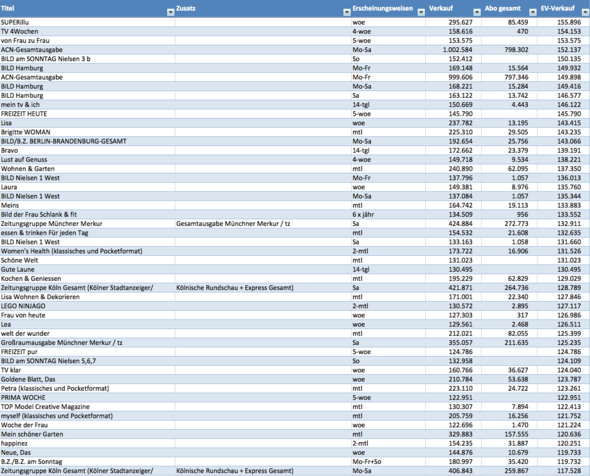
Task: Select the Titel header cell
Action: coord(87,9)
